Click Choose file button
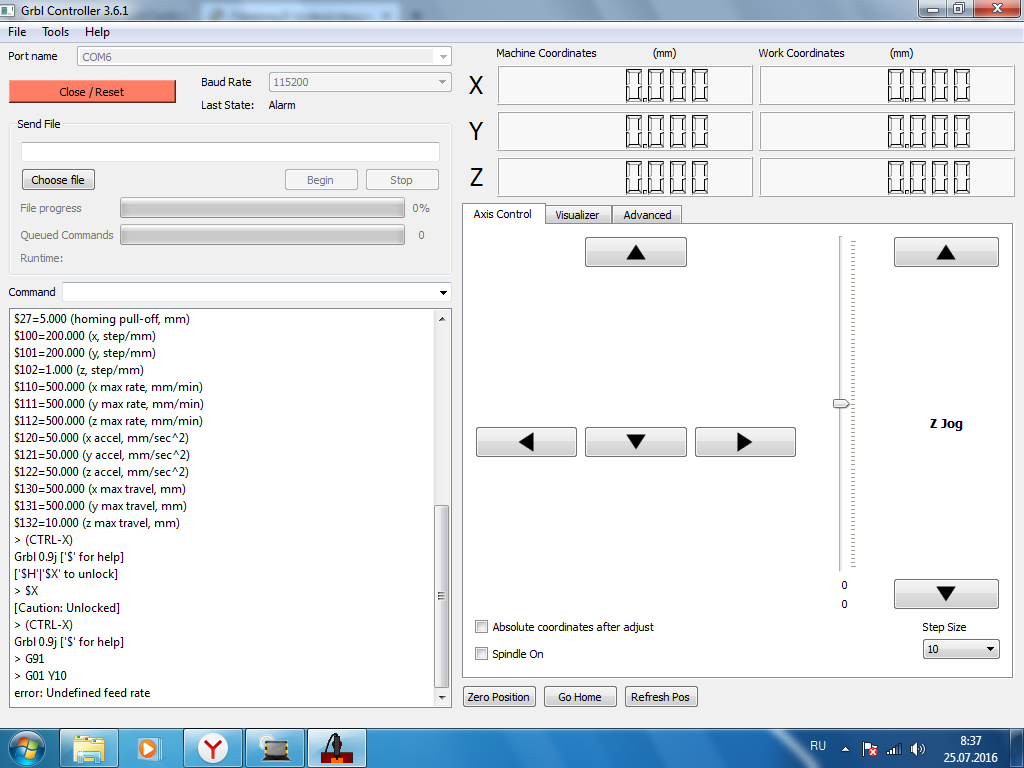1024x768 pixels. pyautogui.click(x=58, y=180)
